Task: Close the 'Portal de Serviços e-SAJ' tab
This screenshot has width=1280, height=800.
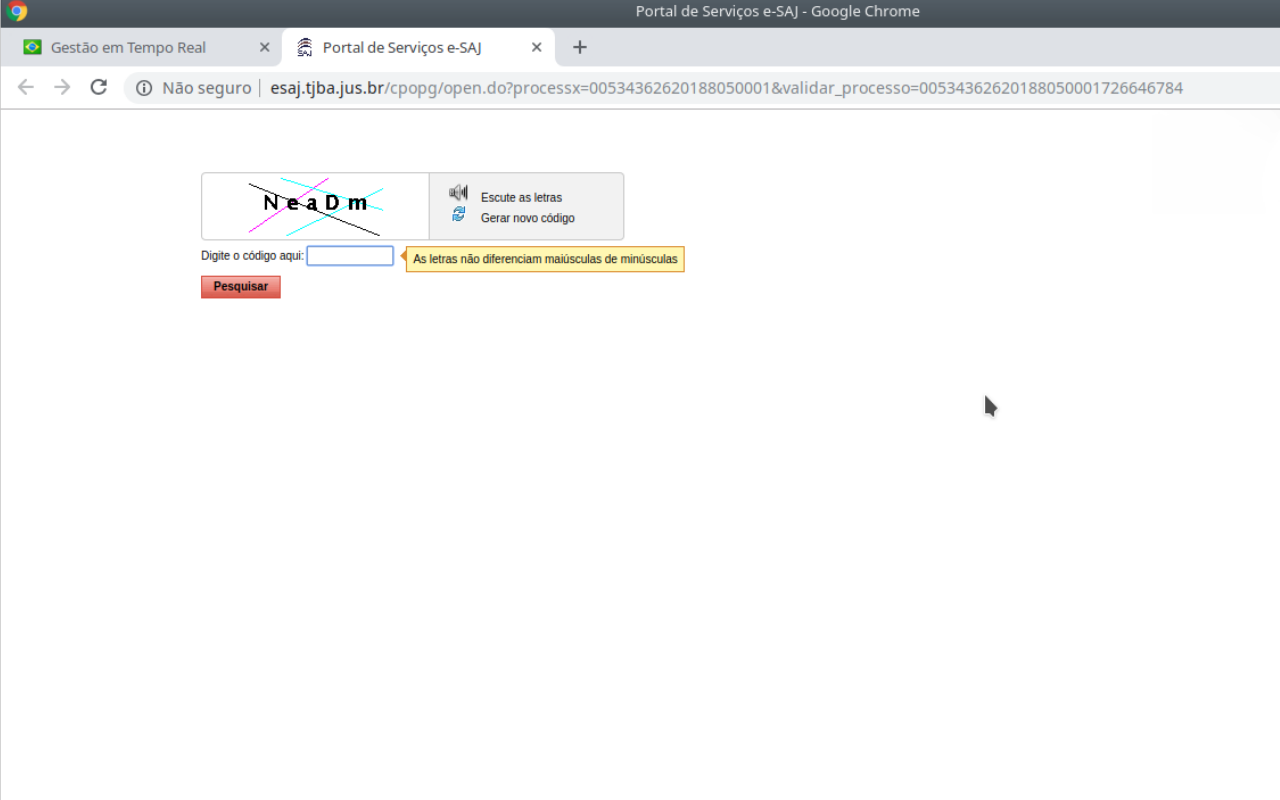Action: pos(537,47)
